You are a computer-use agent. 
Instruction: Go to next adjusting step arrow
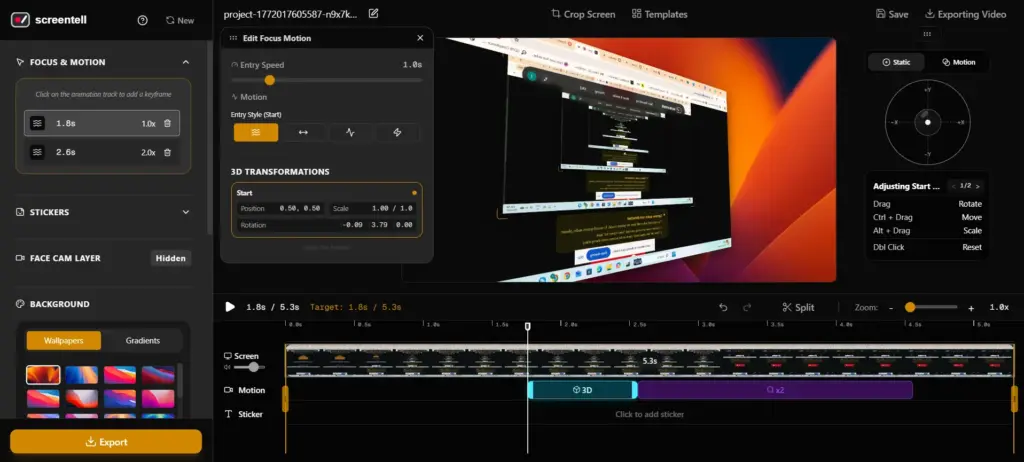(x=978, y=186)
